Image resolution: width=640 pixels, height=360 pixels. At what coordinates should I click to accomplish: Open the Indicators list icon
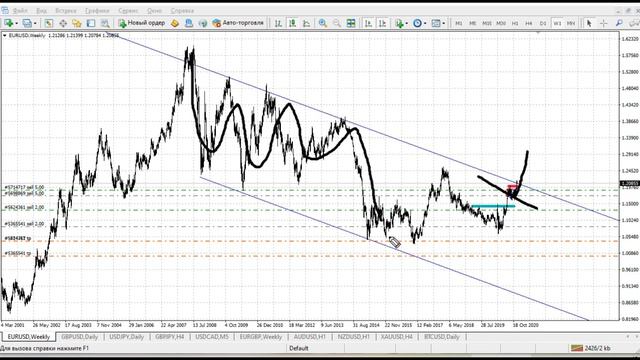tap(399, 23)
